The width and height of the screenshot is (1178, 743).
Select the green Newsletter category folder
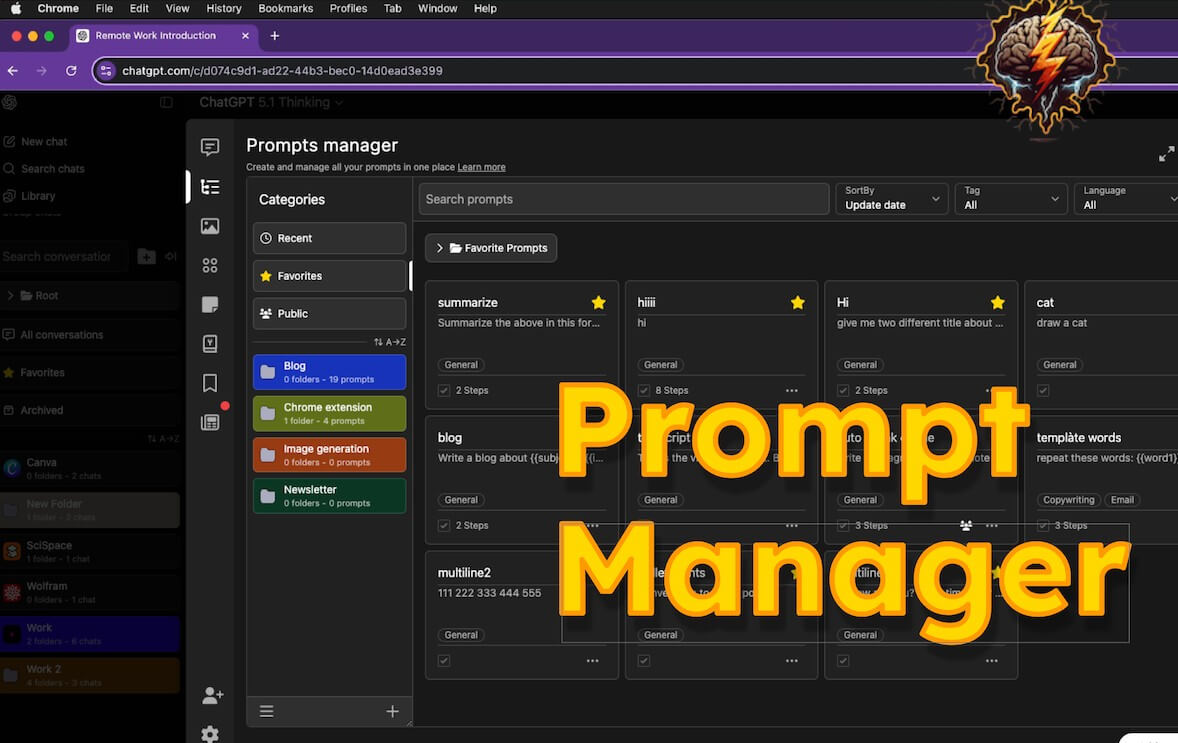coord(329,496)
